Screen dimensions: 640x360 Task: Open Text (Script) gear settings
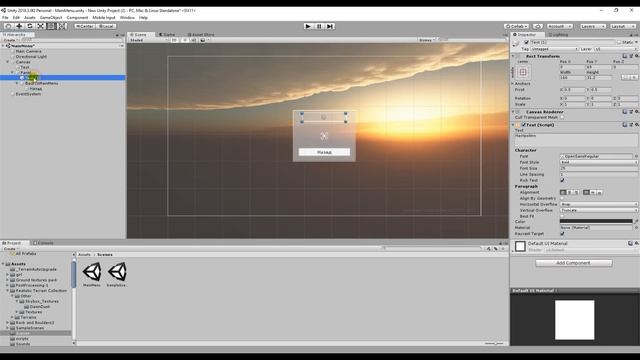pyautogui.click(x=636, y=124)
